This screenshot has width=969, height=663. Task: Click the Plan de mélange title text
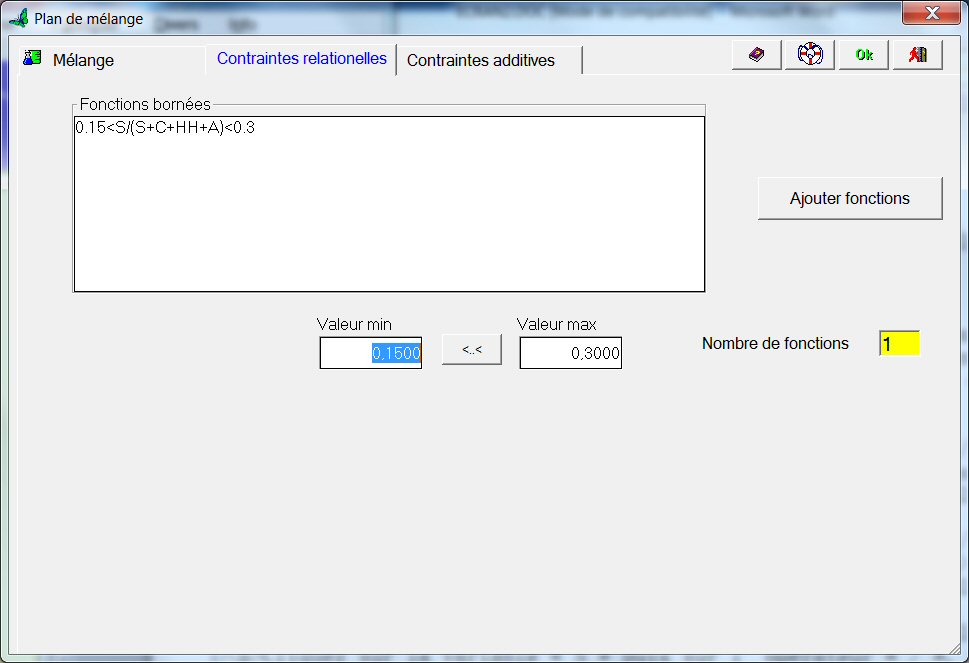pyautogui.click(x=89, y=18)
